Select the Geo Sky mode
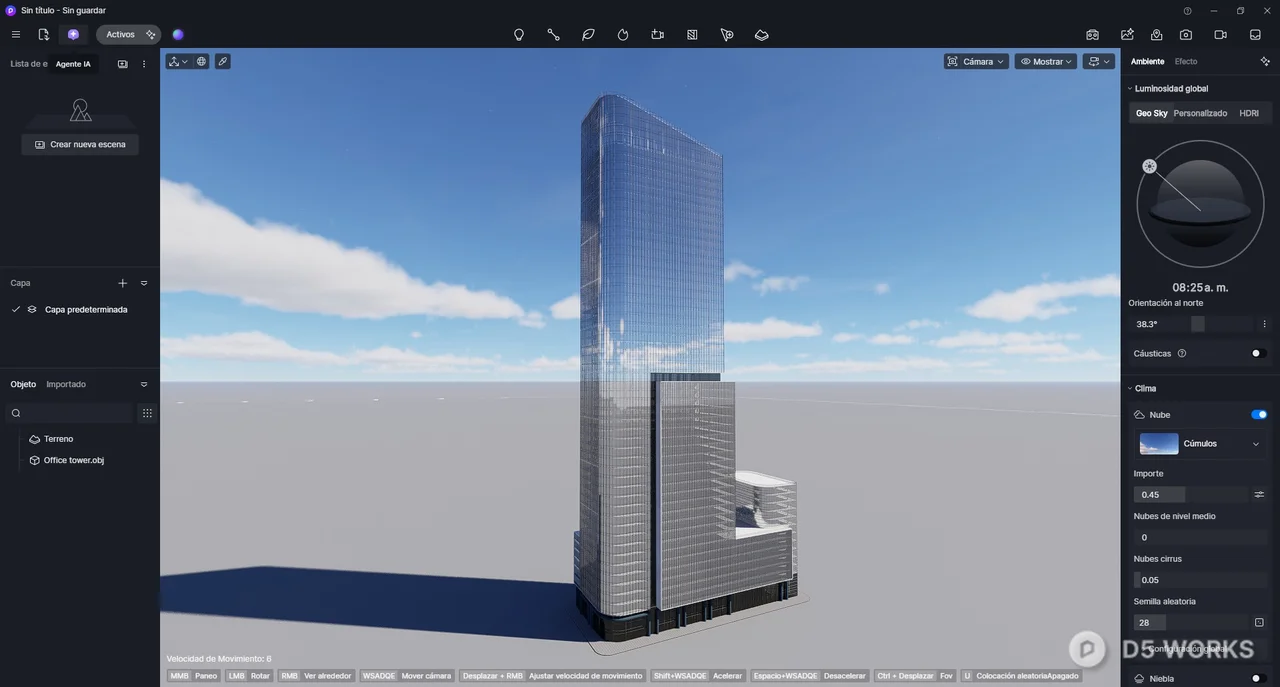The height and width of the screenshot is (687, 1280). (1151, 113)
